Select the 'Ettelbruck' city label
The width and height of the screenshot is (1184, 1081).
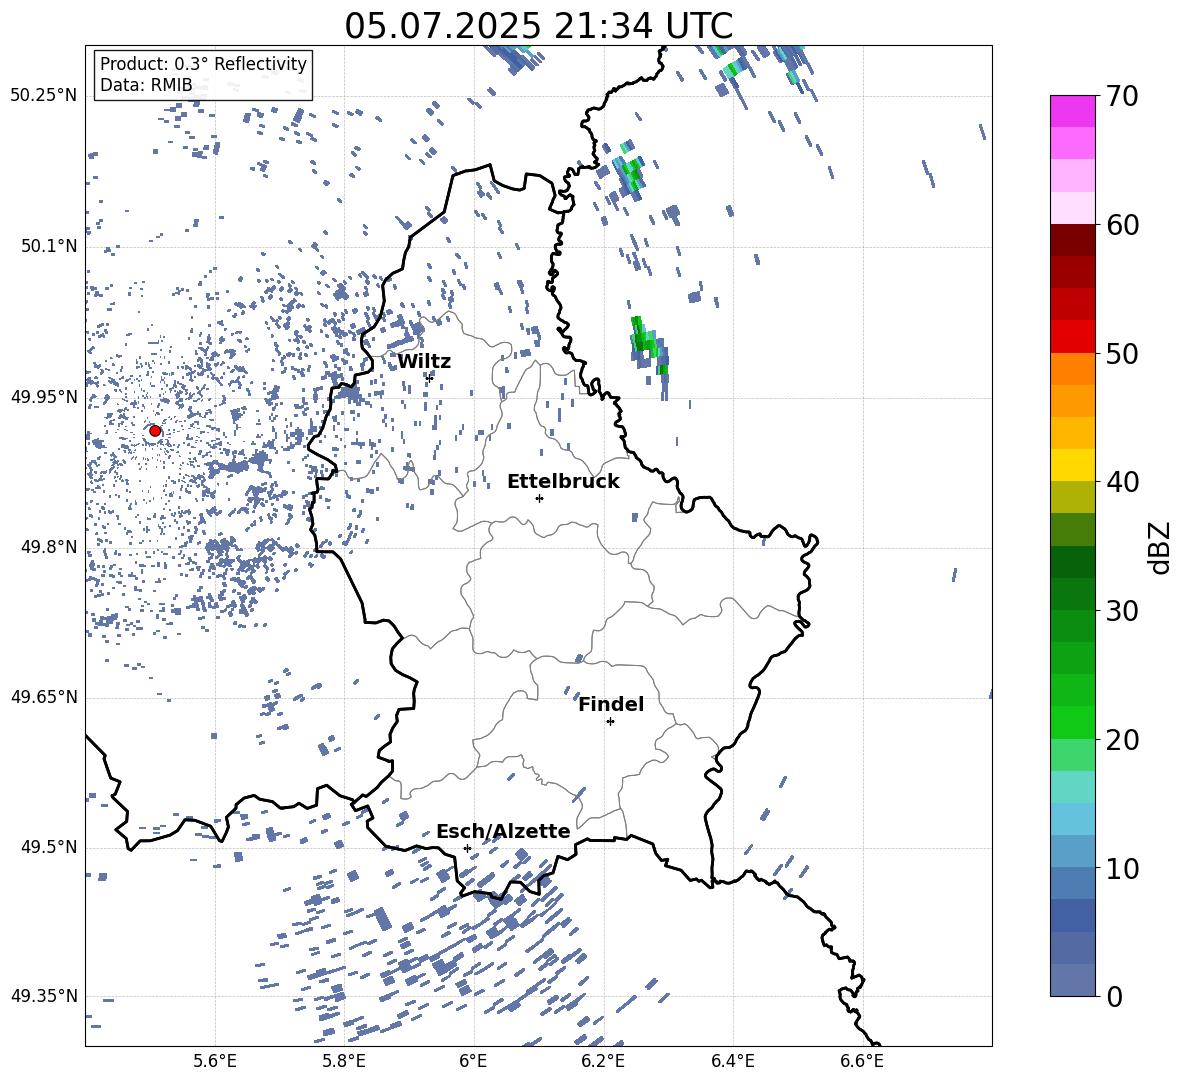pyautogui.click(x=563, y=482)
